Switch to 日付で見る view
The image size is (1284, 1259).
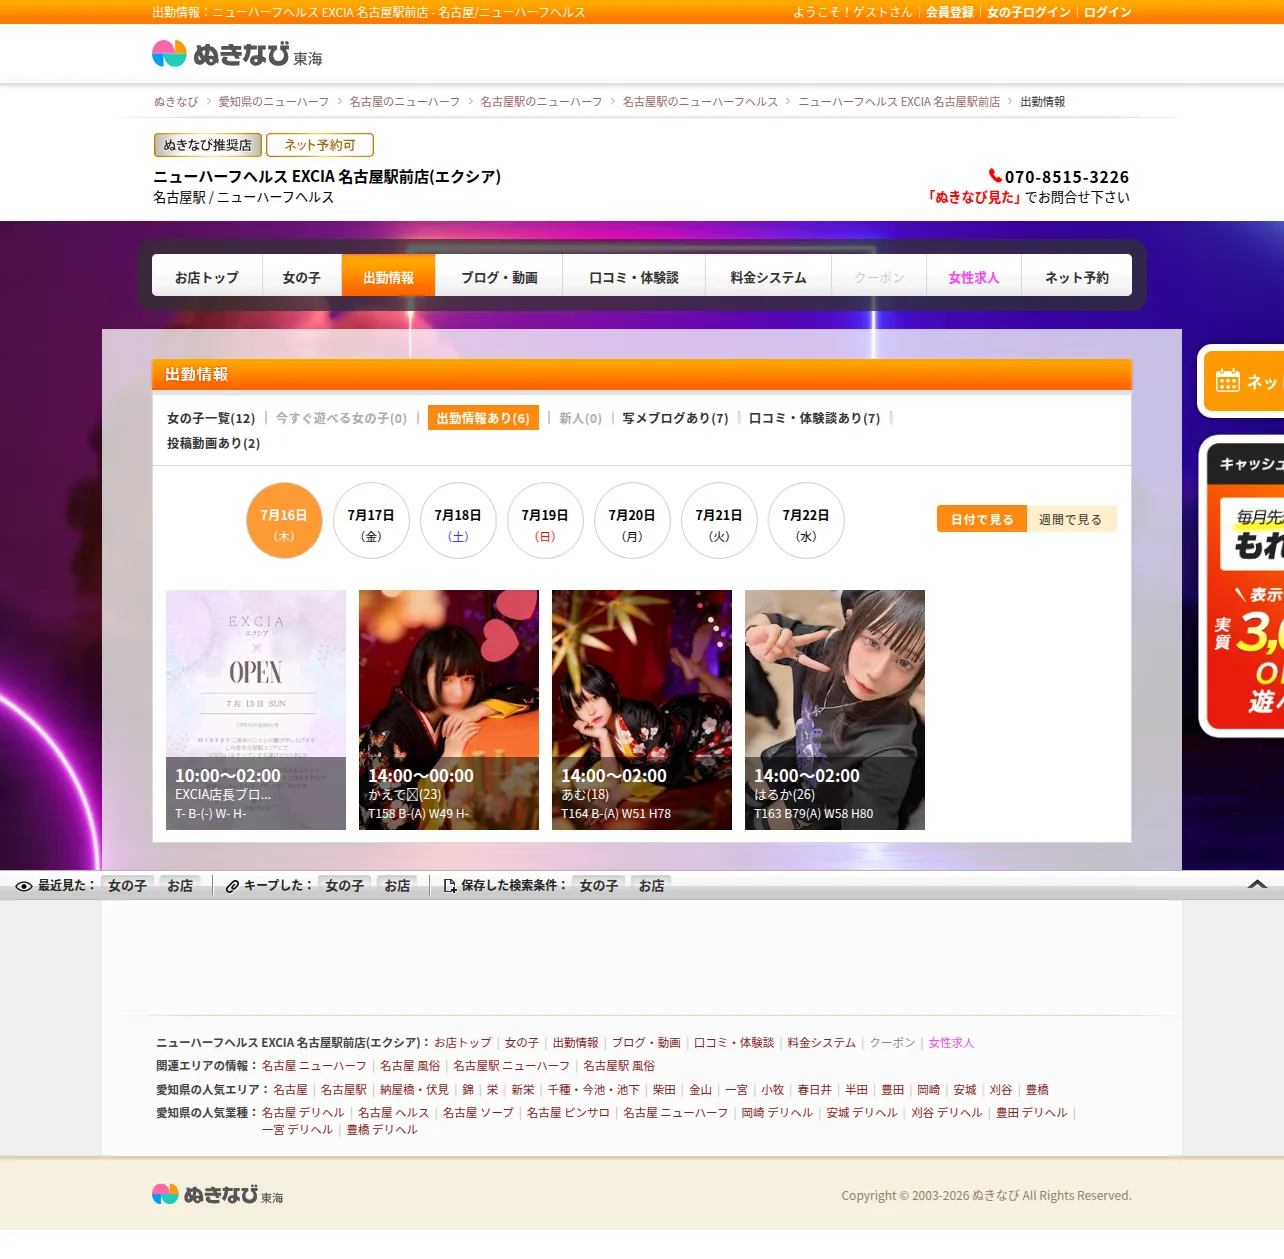[x=982, y=519]
